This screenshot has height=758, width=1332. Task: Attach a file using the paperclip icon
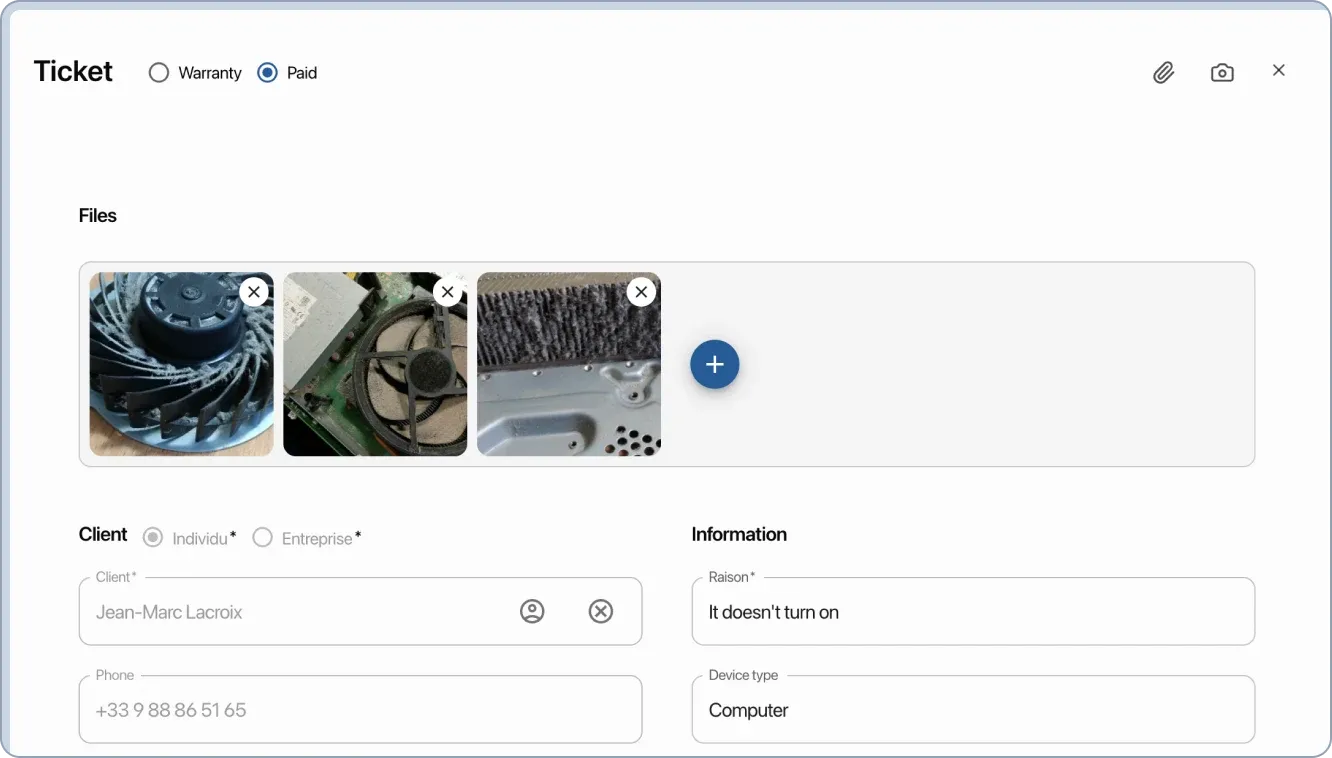pyautogui.click(x=1163, y=72)
